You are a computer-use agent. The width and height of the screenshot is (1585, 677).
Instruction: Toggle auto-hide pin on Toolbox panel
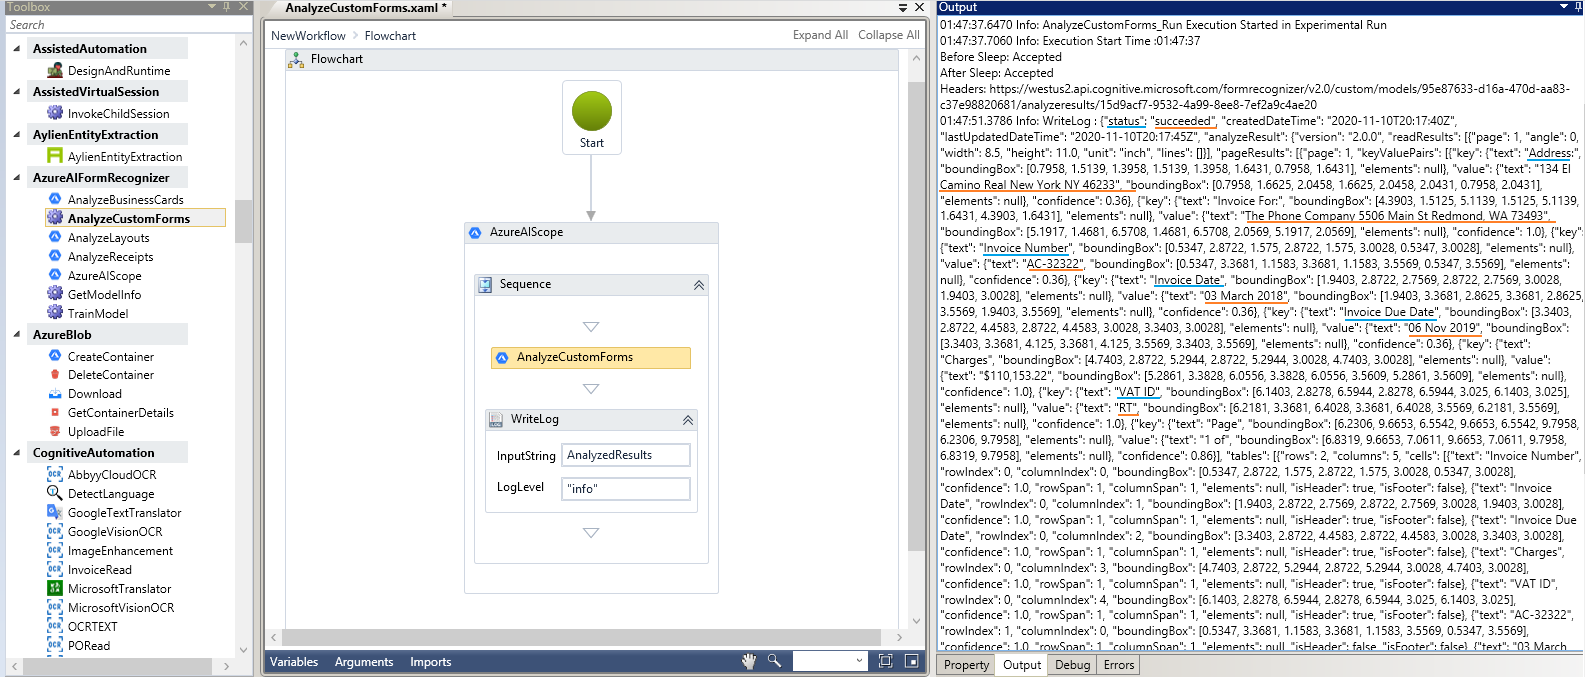click(x=227, y=7)
